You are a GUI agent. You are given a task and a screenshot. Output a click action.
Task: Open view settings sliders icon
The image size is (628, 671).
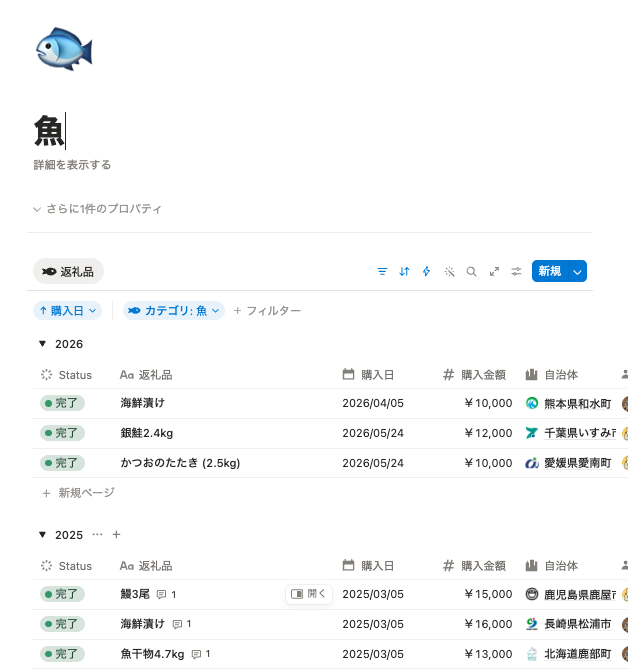516,271
